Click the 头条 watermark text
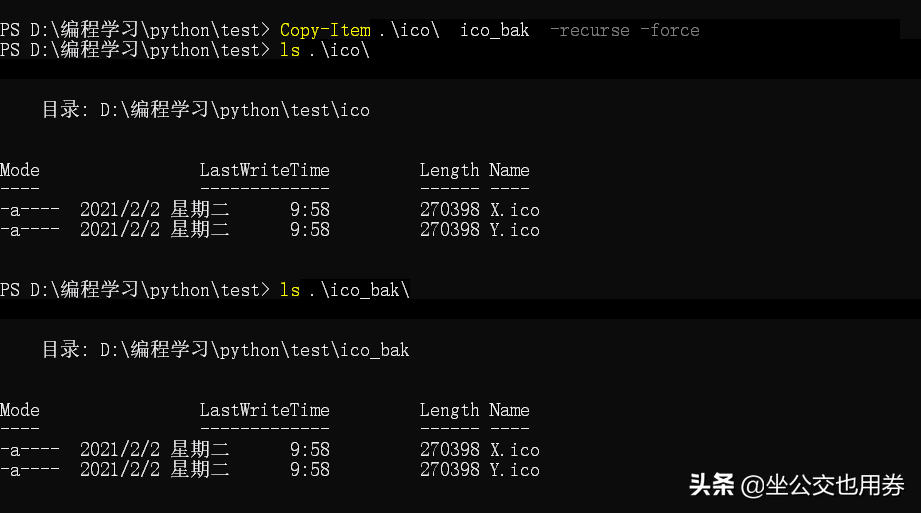The image size is (921, 513). 712,486
